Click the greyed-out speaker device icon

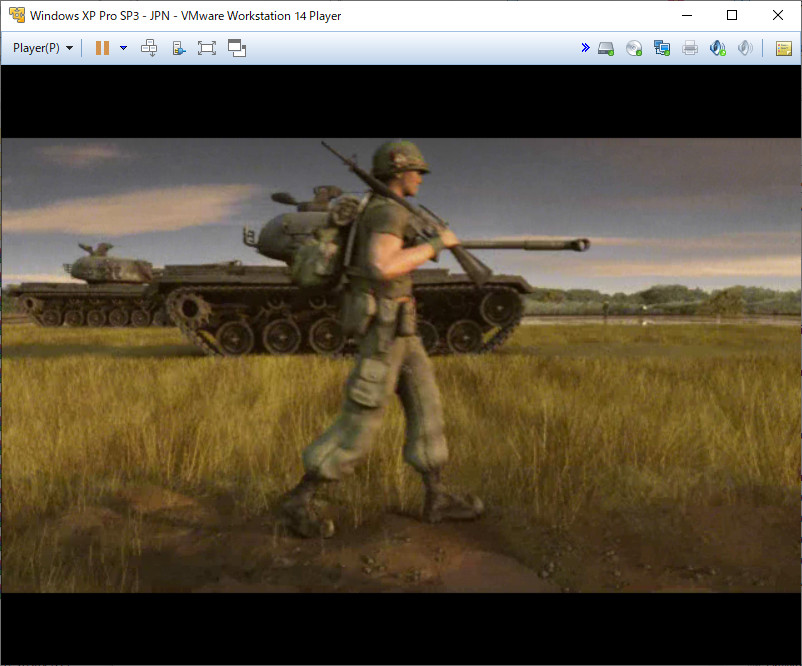tap(745, 48)
